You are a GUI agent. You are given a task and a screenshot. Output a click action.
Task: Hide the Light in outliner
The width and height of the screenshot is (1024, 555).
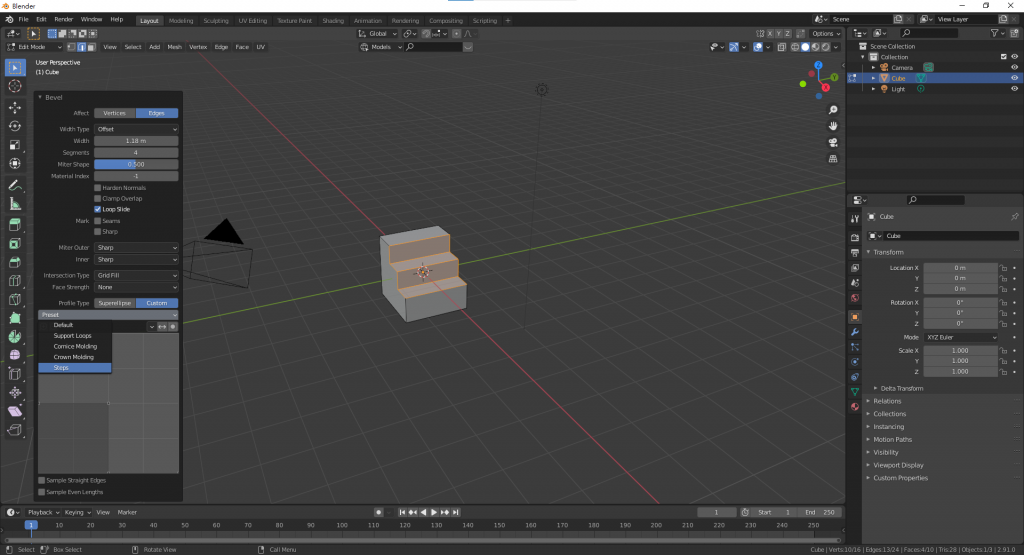coord(1014,89)
